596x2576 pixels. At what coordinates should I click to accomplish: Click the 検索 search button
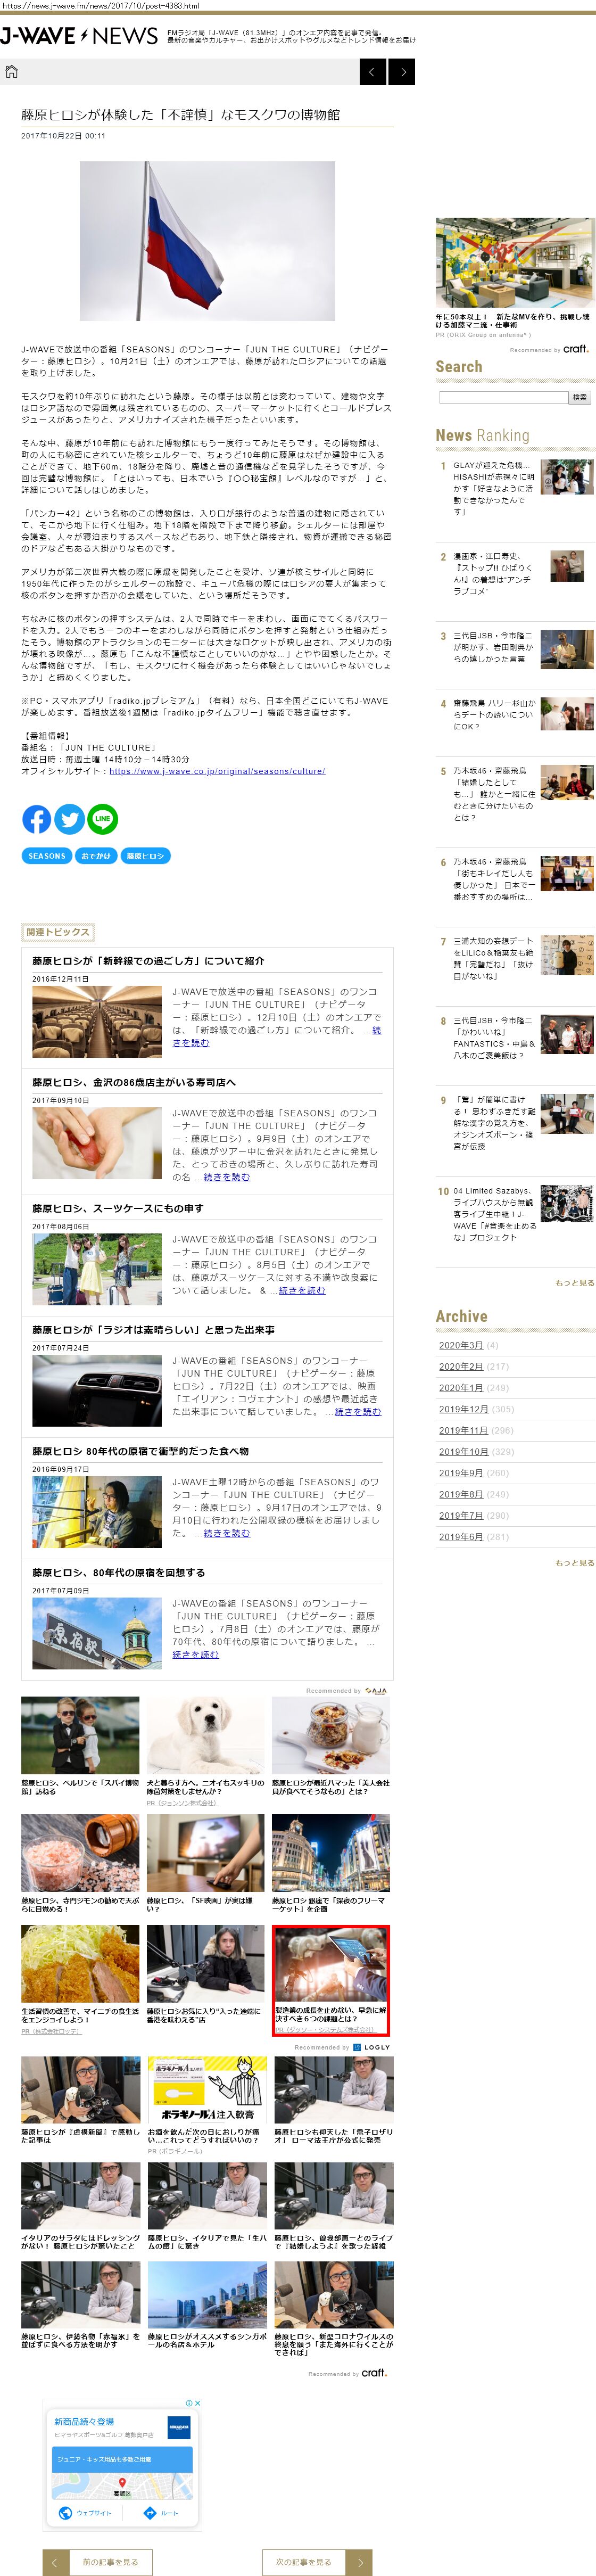pos(580,397)
